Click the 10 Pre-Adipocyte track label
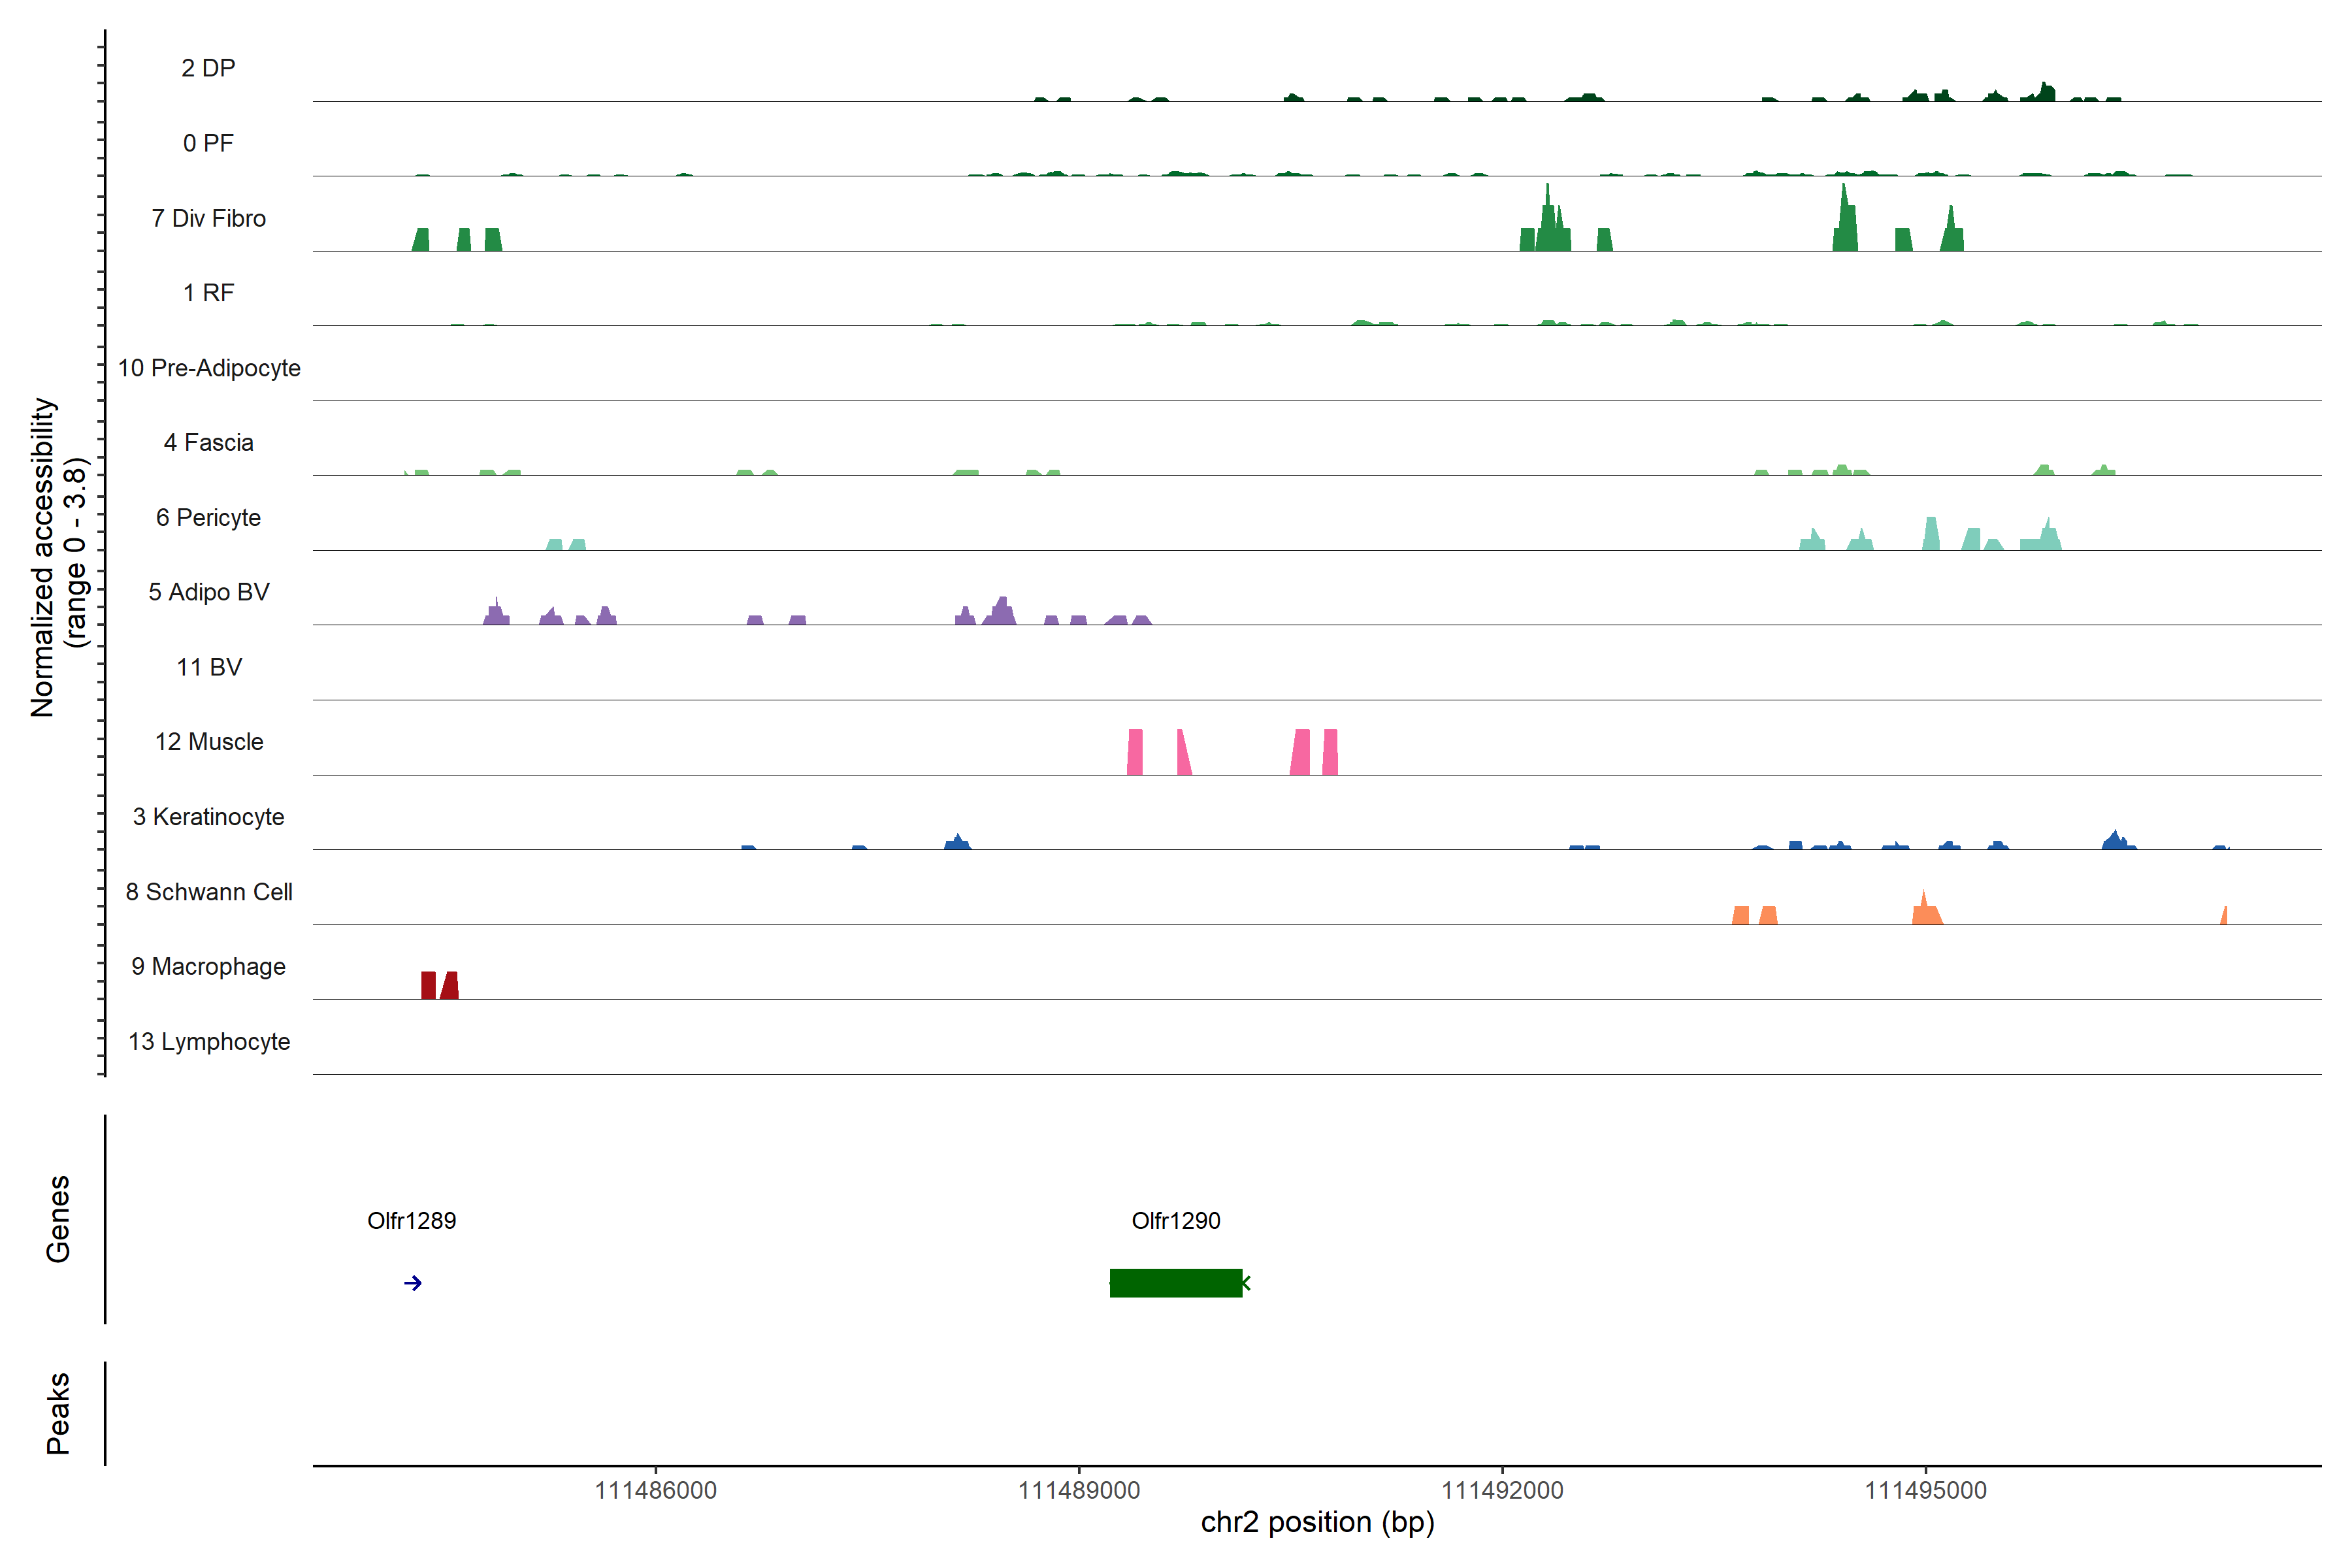The height and width of the screenshot is (1568, 2352). coord(208,368)
